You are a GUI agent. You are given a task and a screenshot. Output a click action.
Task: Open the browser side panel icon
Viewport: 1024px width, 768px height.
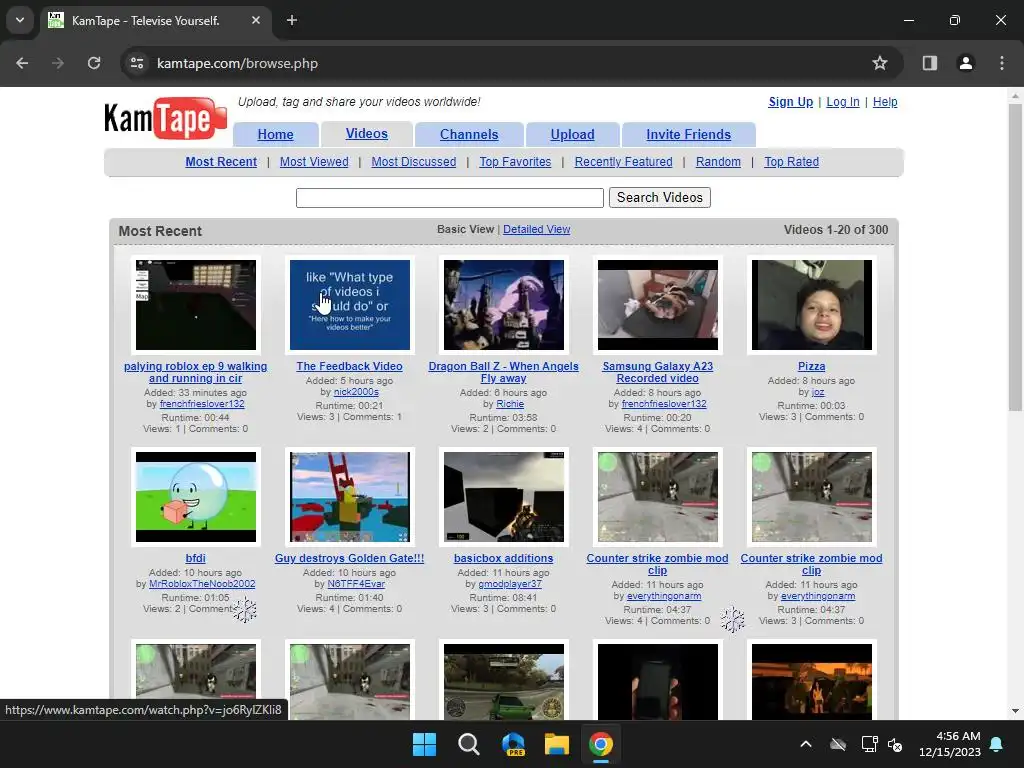[x=930, y=63]
